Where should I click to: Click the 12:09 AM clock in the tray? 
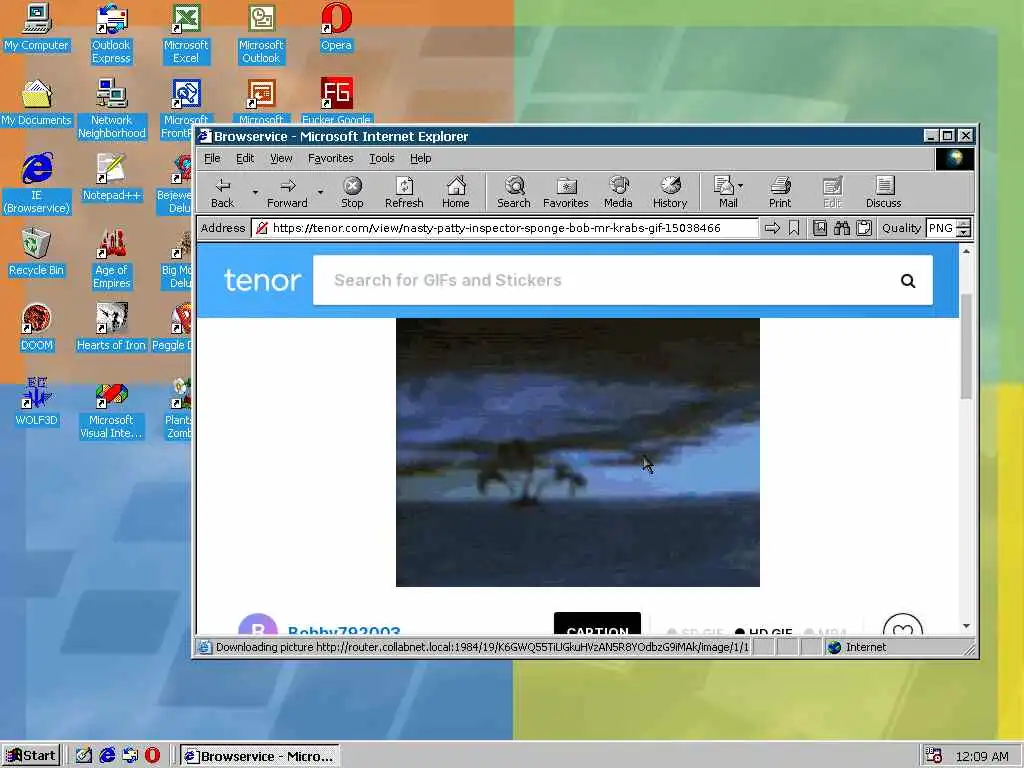[982, 756]
